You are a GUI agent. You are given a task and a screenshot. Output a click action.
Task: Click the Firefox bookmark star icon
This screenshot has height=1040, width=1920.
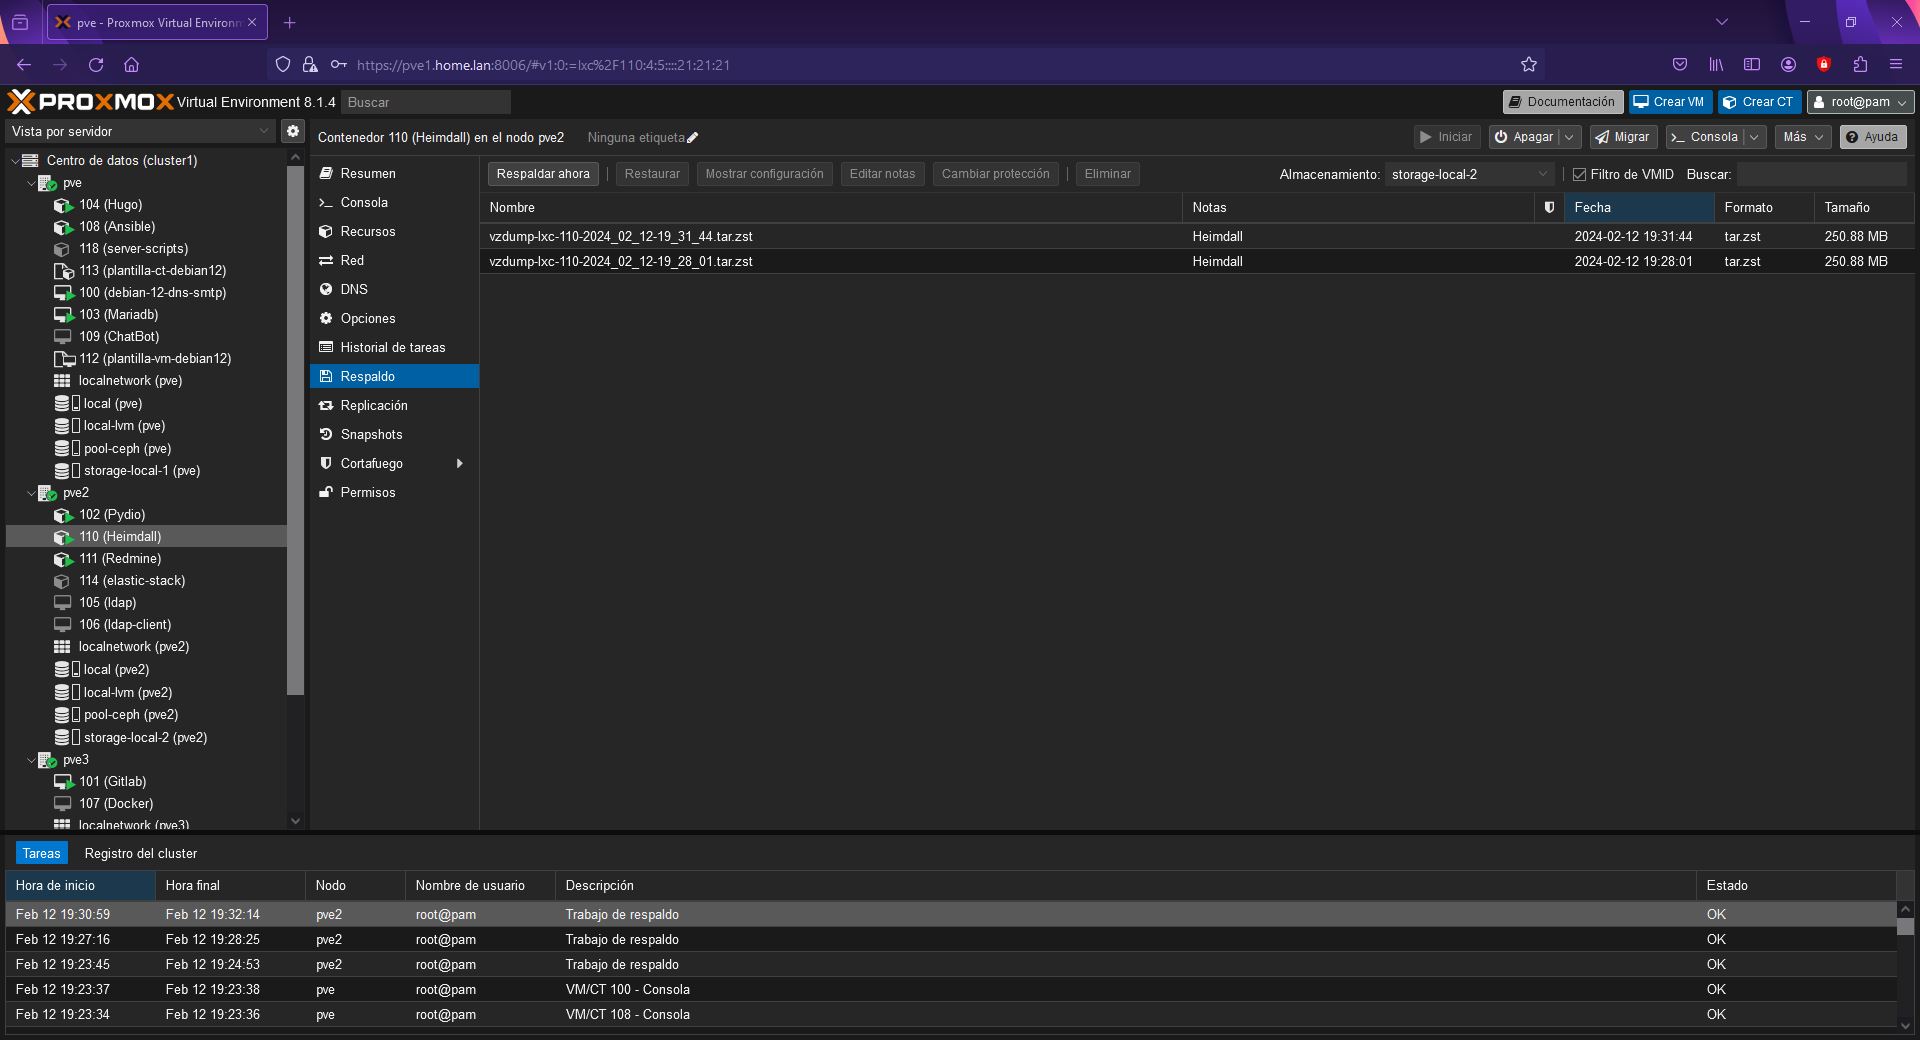click(1528, 65)
